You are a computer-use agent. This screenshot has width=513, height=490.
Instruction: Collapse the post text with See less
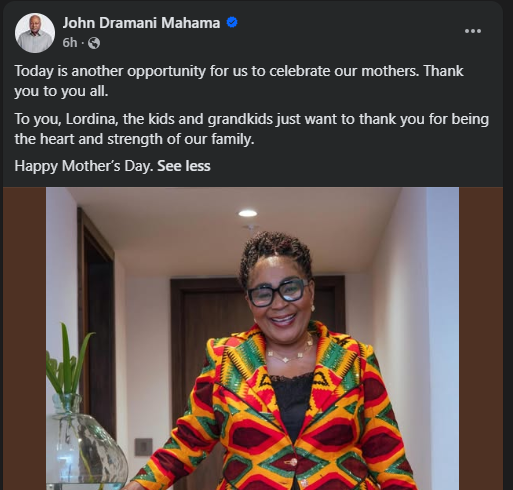(184, 166)
